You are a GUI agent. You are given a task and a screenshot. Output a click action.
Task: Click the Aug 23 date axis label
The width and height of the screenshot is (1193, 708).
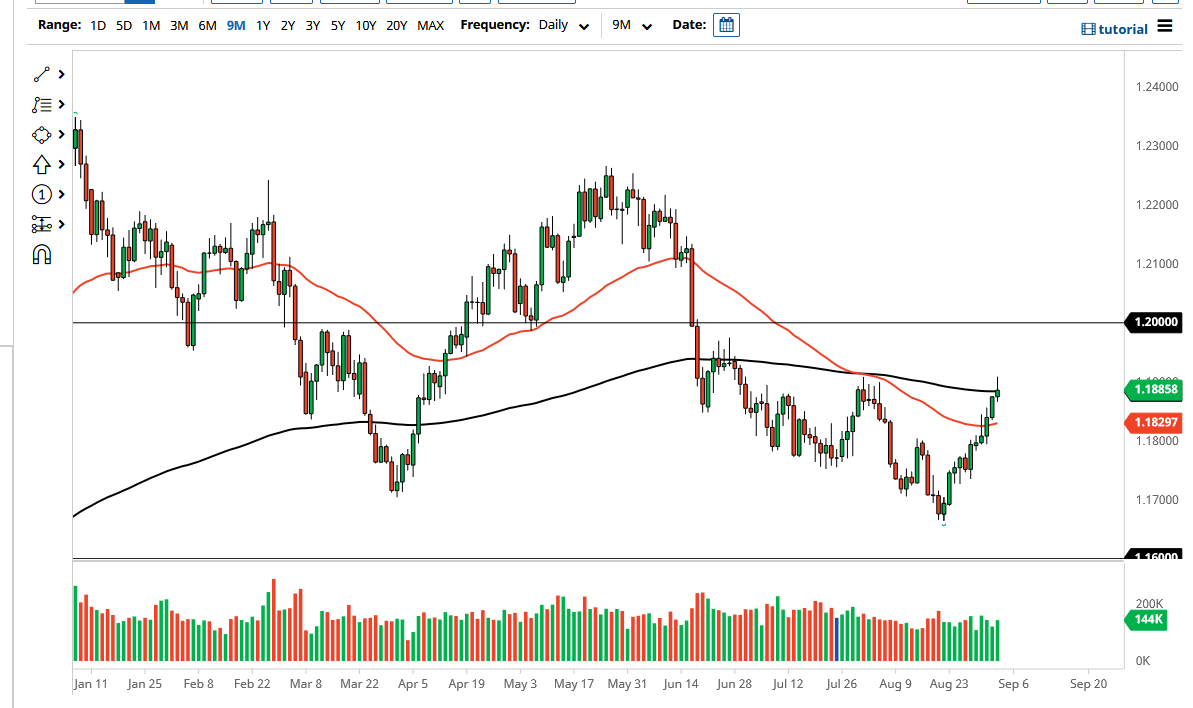pos(949,684)
